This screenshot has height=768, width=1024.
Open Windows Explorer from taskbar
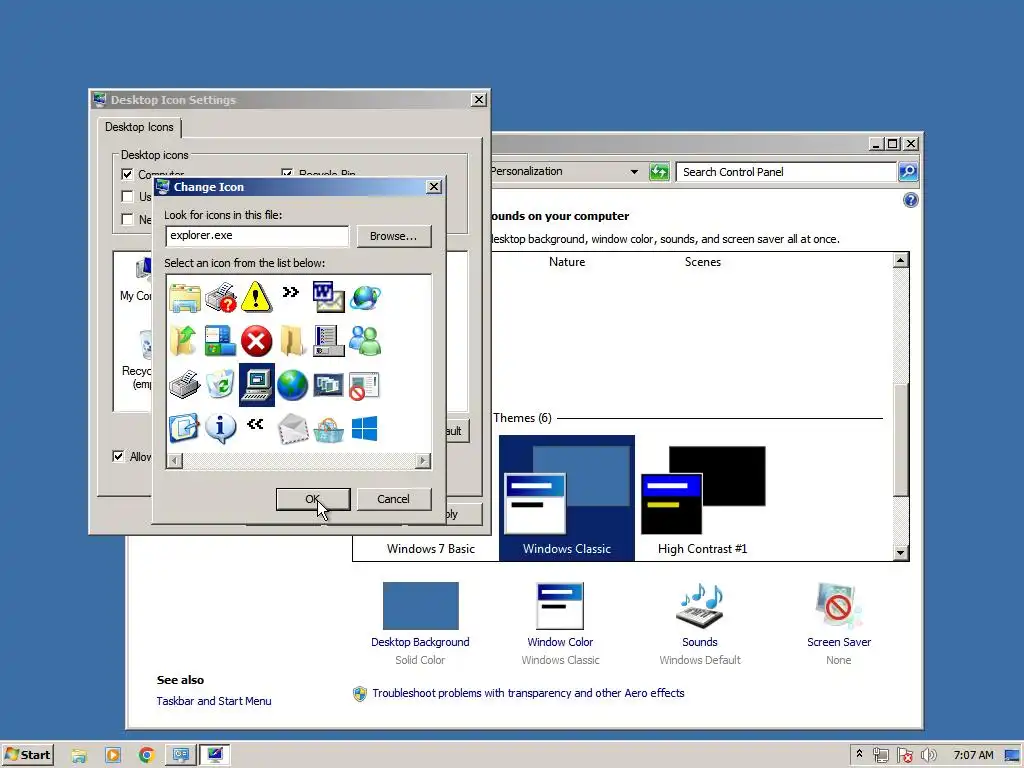pyautogui.click(x=79, y=755)
